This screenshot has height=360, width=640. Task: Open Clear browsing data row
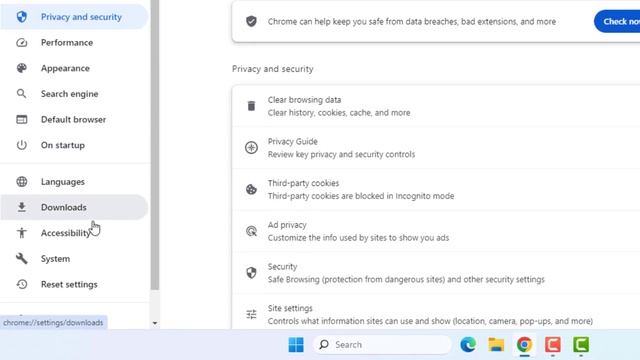436,106
